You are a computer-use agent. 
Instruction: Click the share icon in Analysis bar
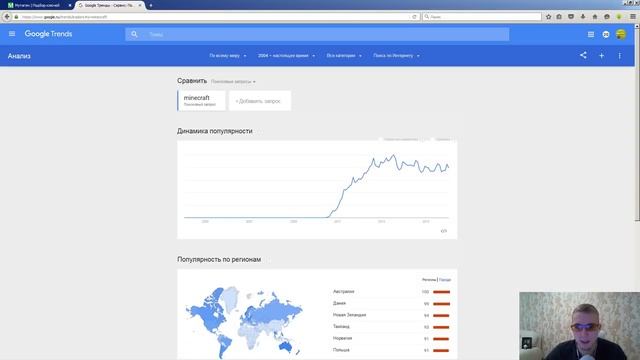pyautogui.click(x=583, y=55)
